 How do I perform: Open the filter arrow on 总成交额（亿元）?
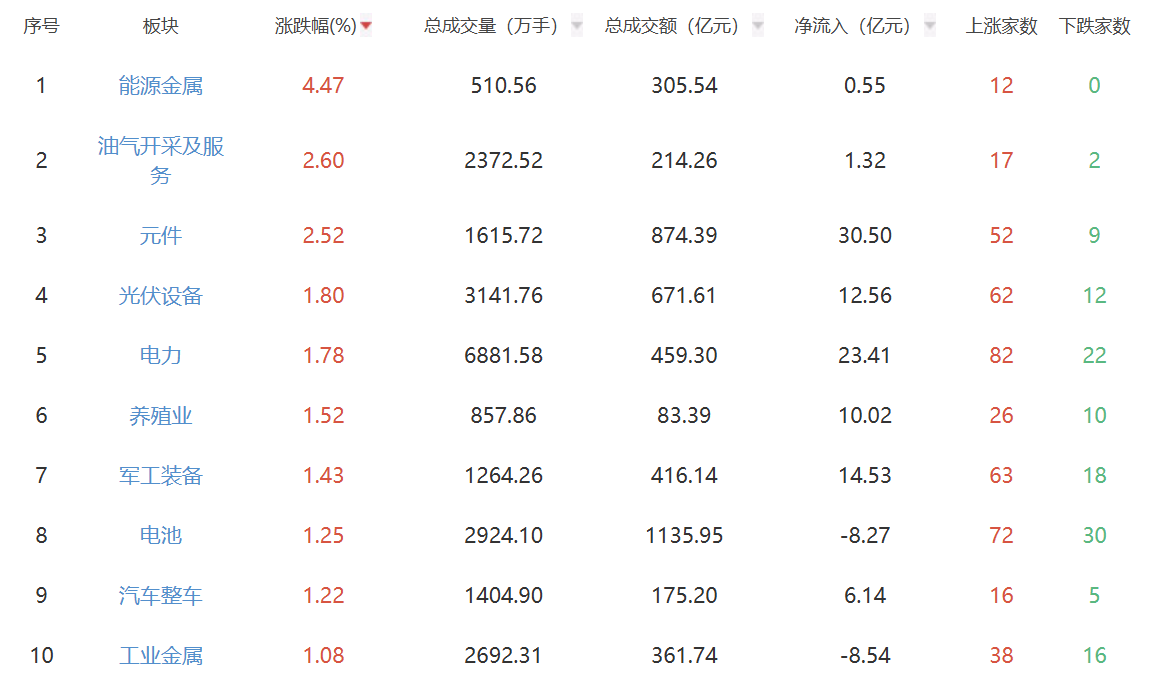(x=758, y=27)
